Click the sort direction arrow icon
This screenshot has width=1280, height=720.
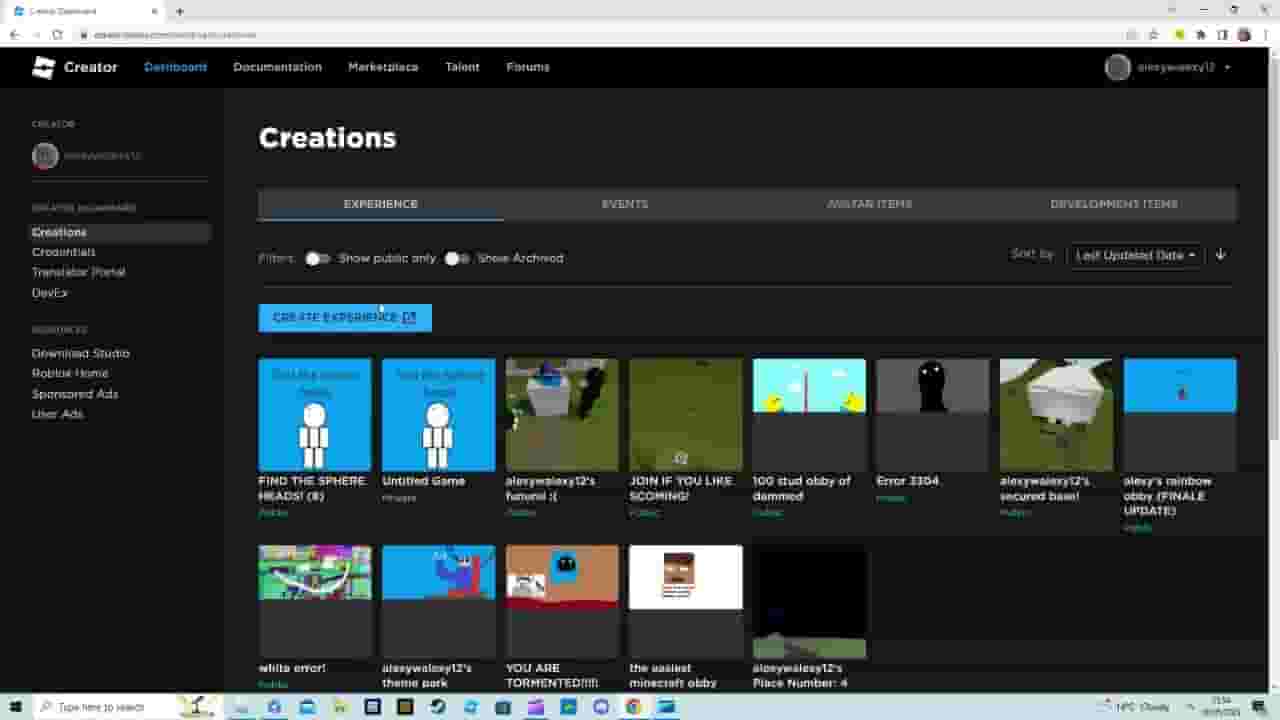point(1221,255)
